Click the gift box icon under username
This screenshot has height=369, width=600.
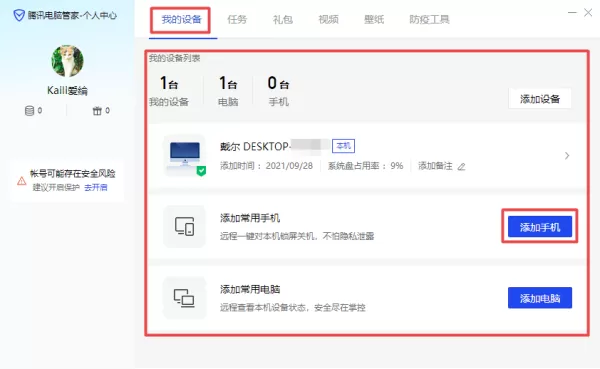[x=97, y=111]
